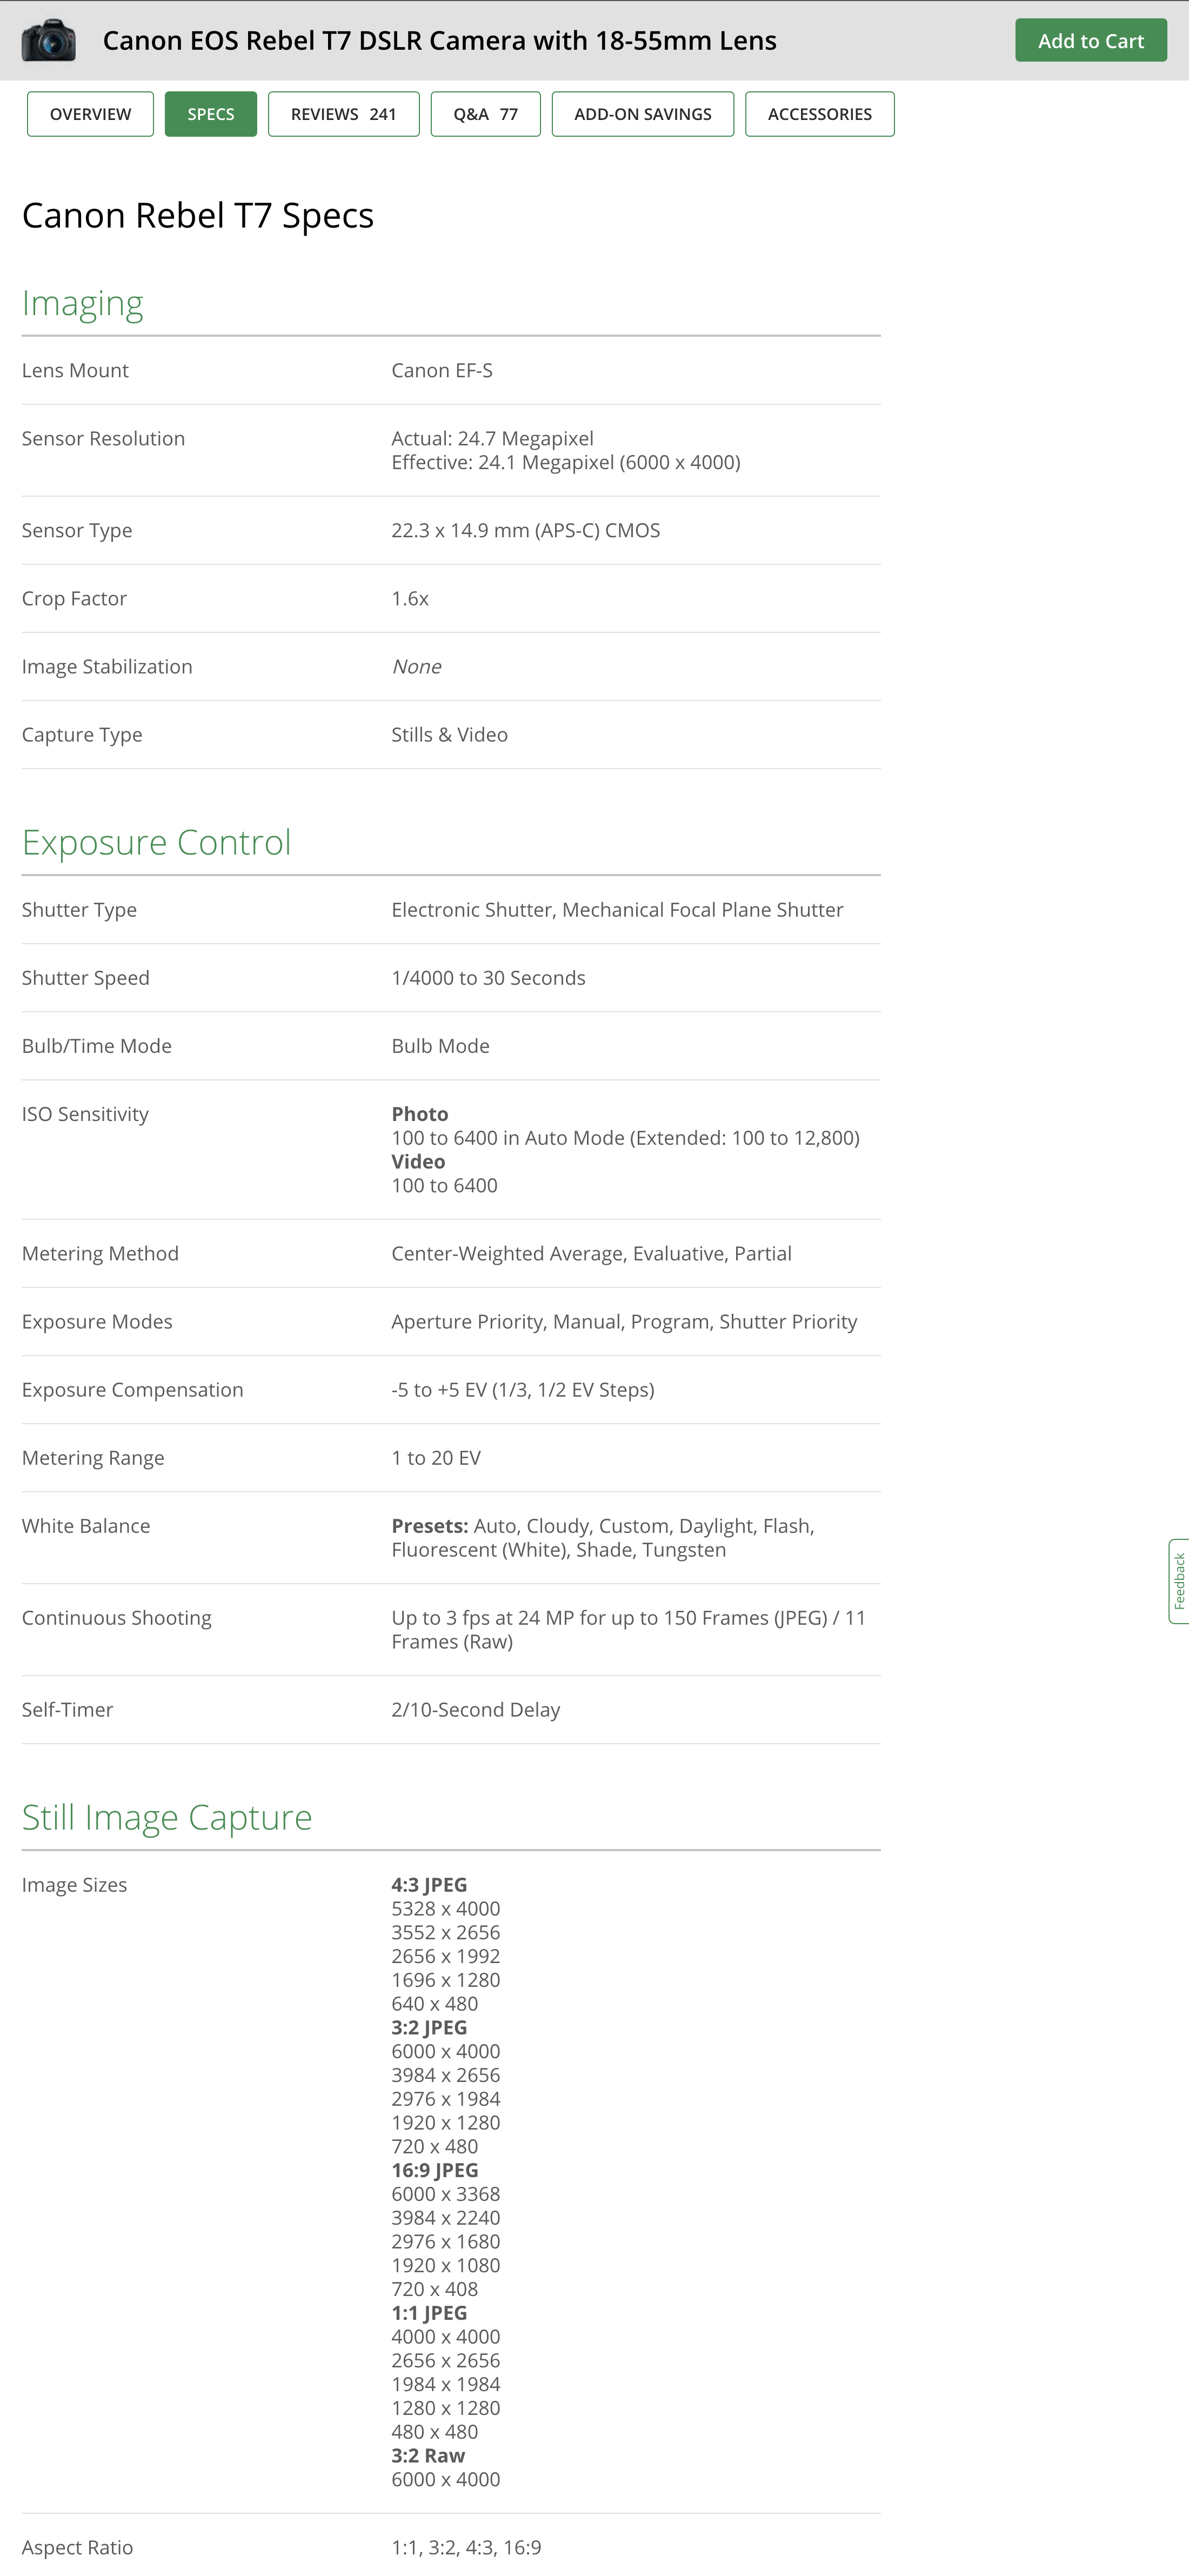The width and height of the screenshot is (1189, 2576).
Task: Select the Still Image Capture heading
Action: [x=167, y=1817]
